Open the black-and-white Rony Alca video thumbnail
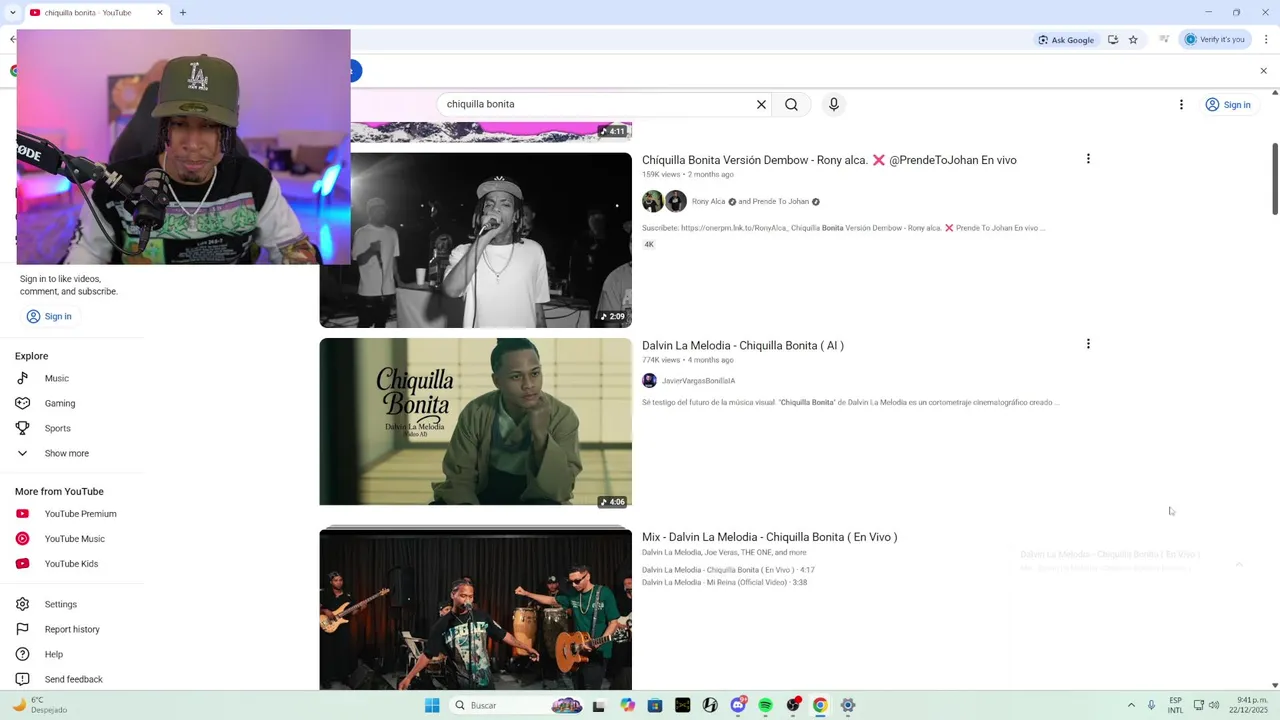1280x720 pixels. pyautogui.click(x=475, y=240)
